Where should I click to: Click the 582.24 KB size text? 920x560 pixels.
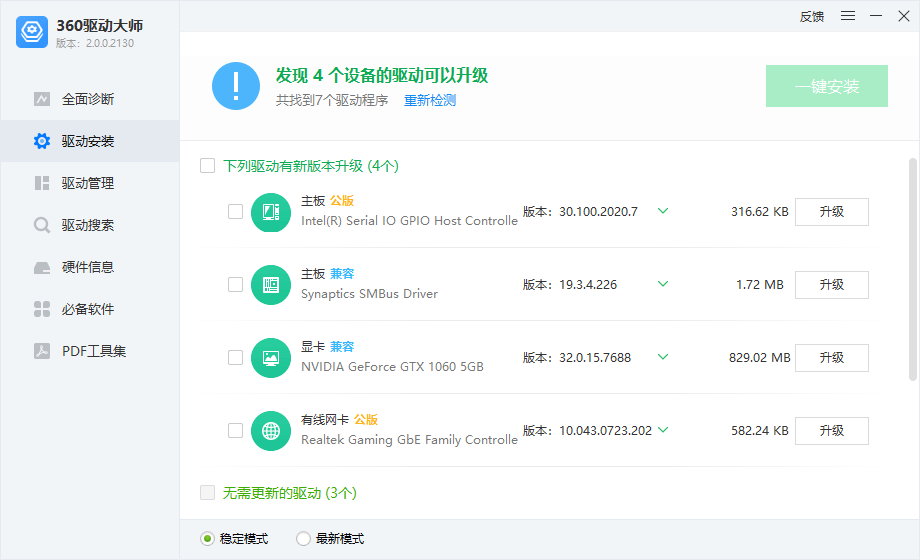coord(760,431)
